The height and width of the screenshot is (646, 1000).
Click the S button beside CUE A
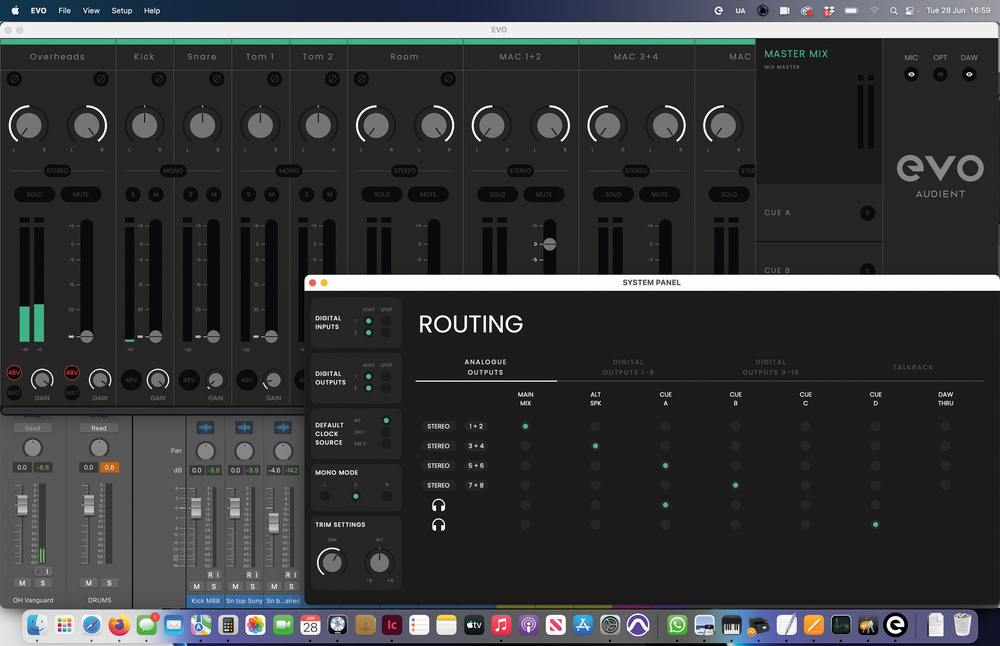[867, 213]
